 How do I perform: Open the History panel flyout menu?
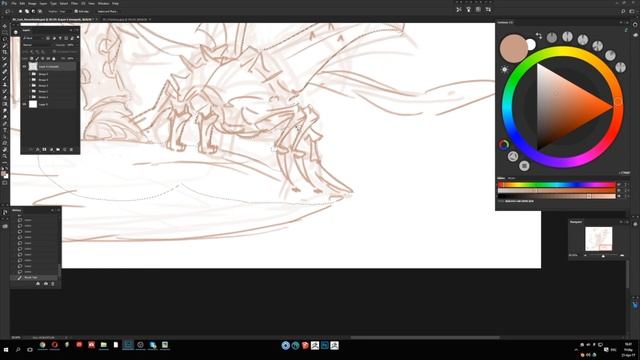click(58, 210)
